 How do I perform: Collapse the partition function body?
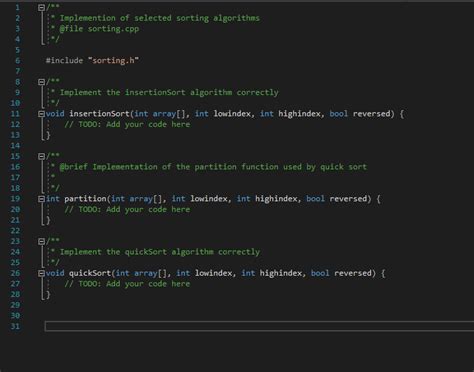[41, 199]
